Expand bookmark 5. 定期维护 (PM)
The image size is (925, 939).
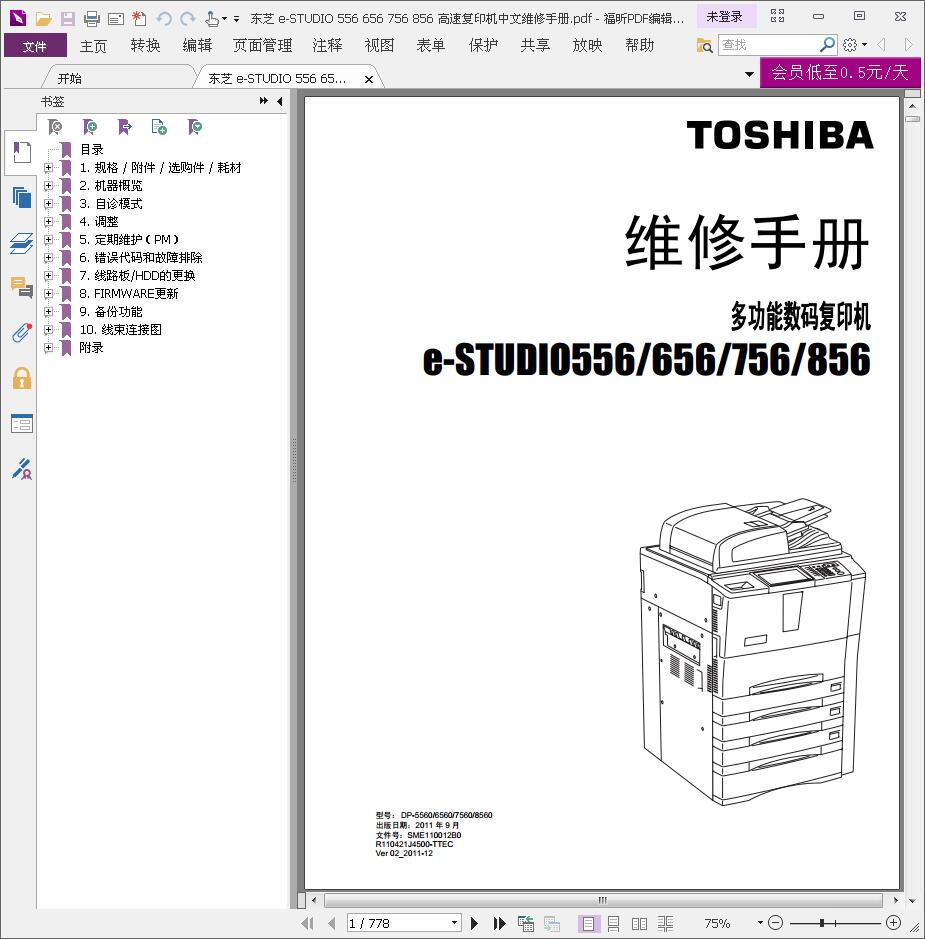[48, 240]
